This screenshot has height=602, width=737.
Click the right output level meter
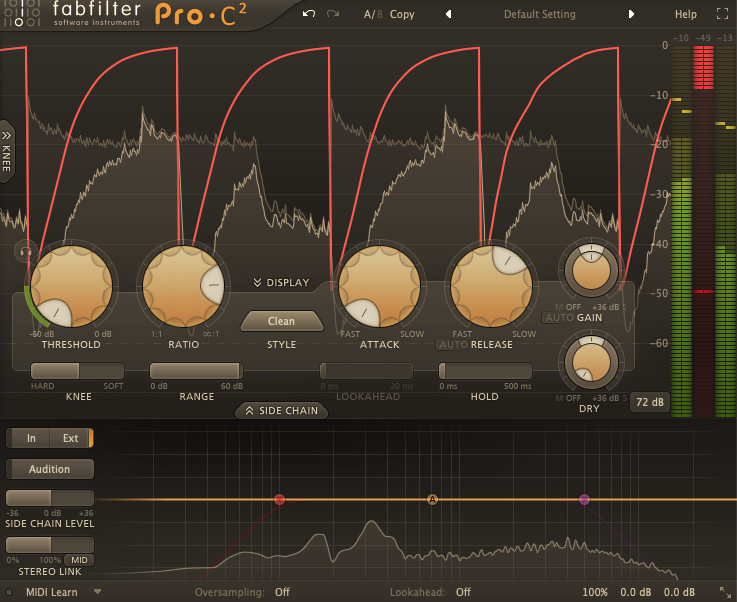pyautogui.click(x=725, y=231)
